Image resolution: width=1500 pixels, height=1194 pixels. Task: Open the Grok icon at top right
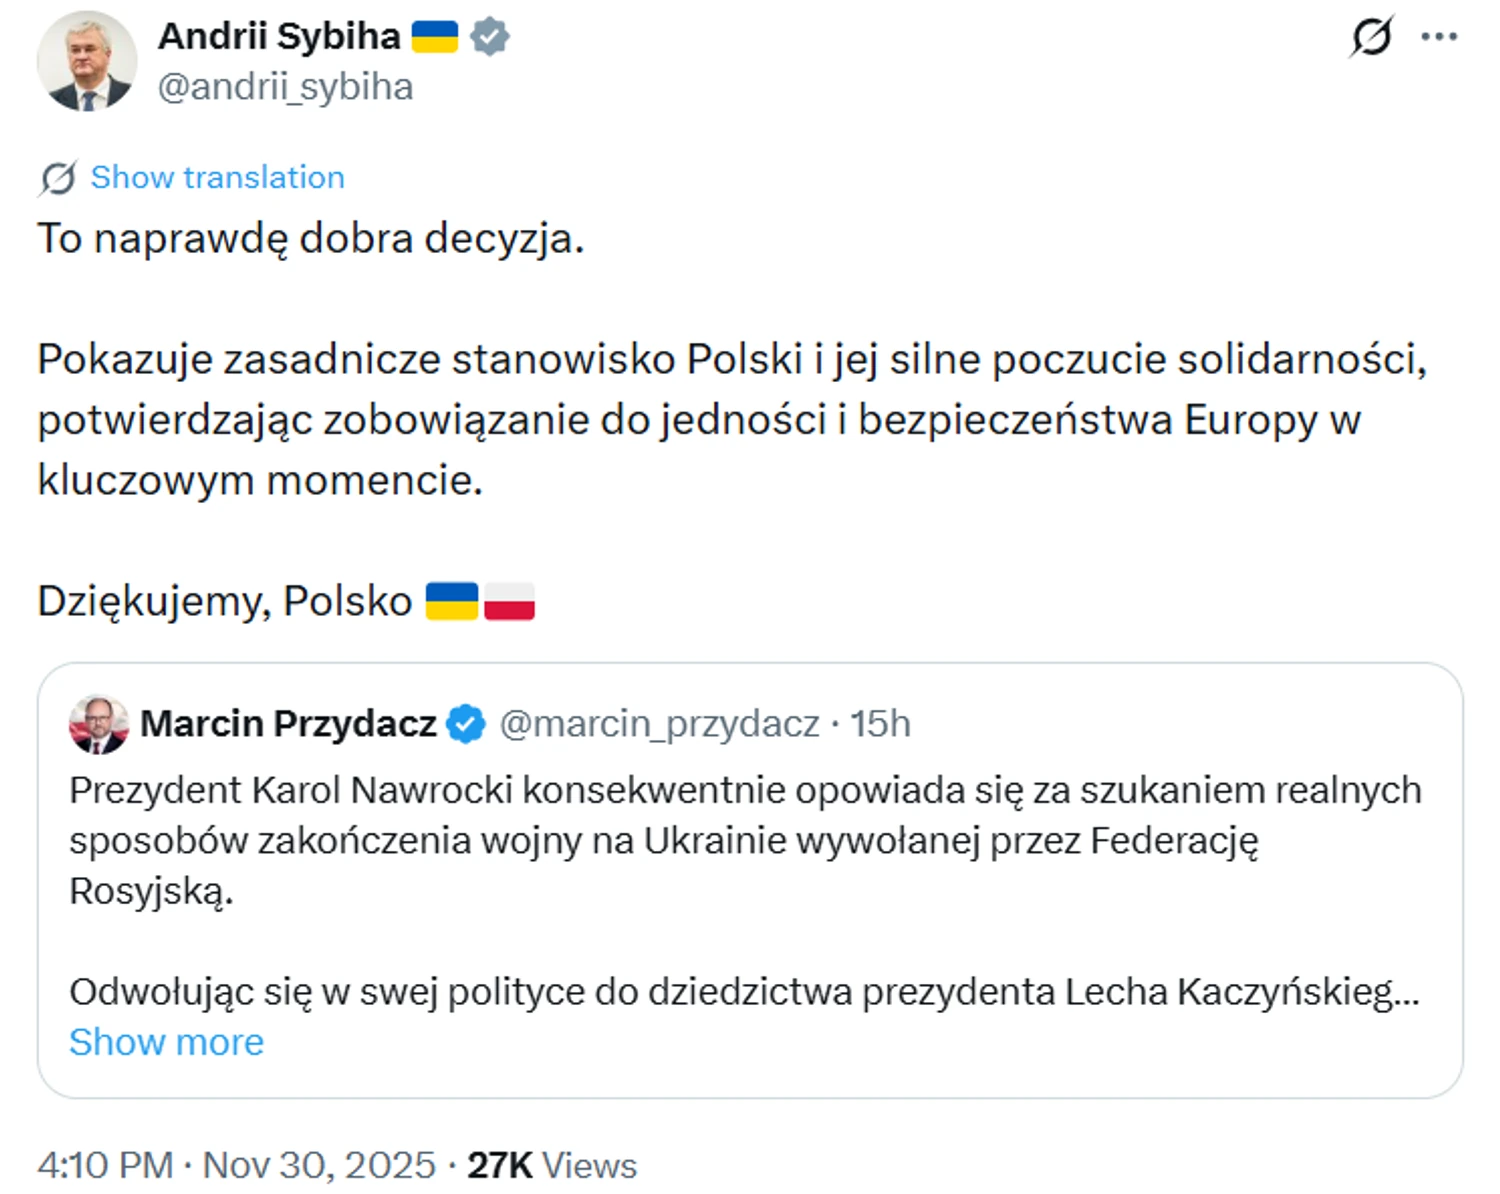(x=1370, y=37)
